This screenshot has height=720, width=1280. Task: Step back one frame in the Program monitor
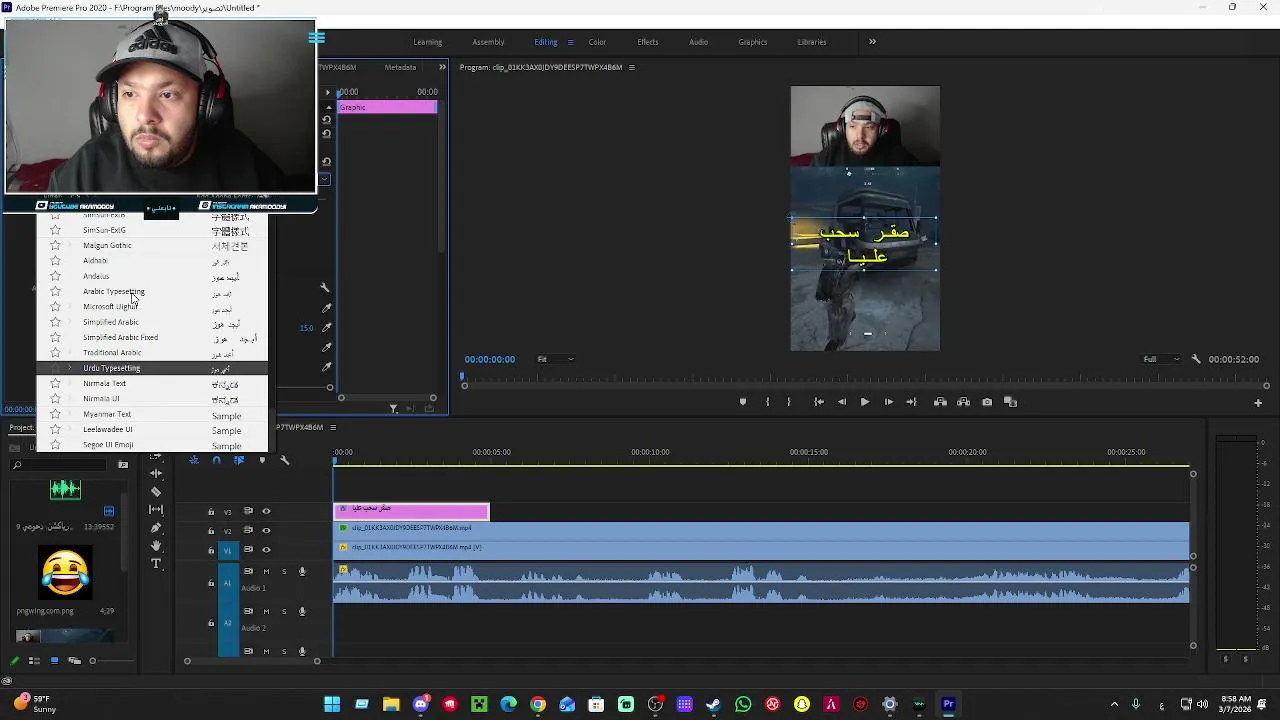pyautogui.click(x=842, y=402)
